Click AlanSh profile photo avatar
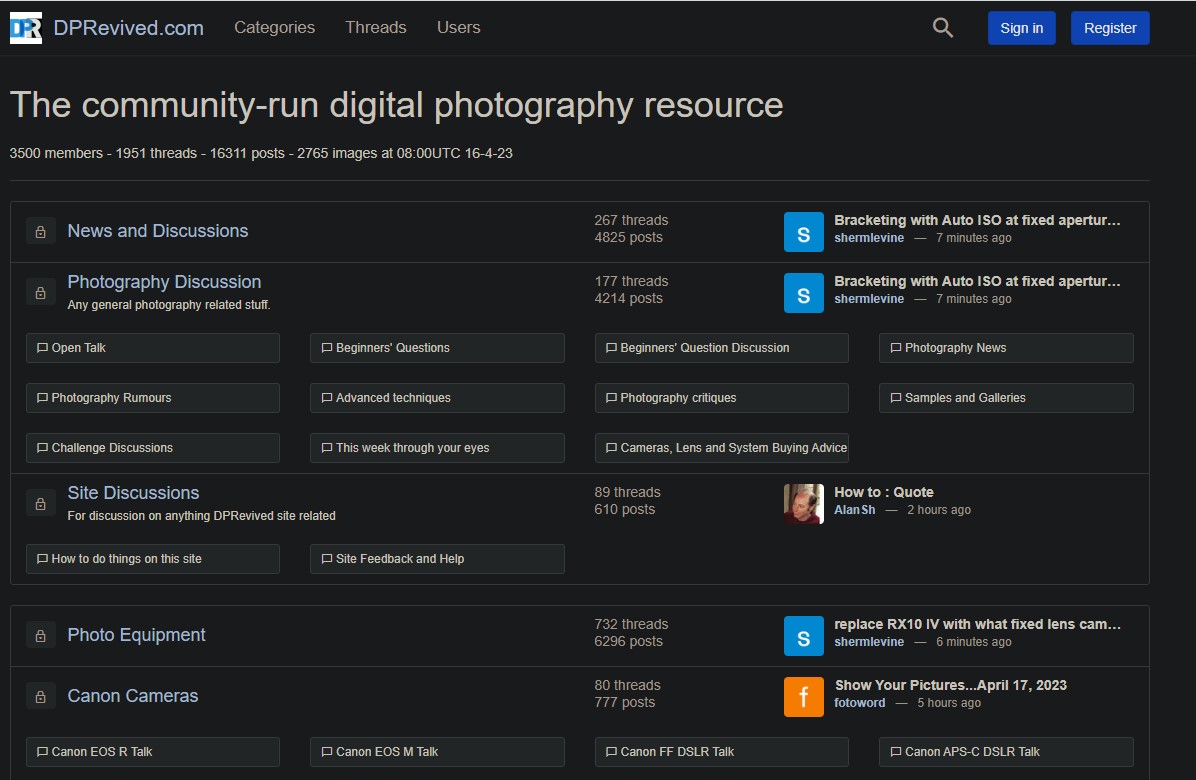The image size is (1196, 780). [x=804, y=504]
